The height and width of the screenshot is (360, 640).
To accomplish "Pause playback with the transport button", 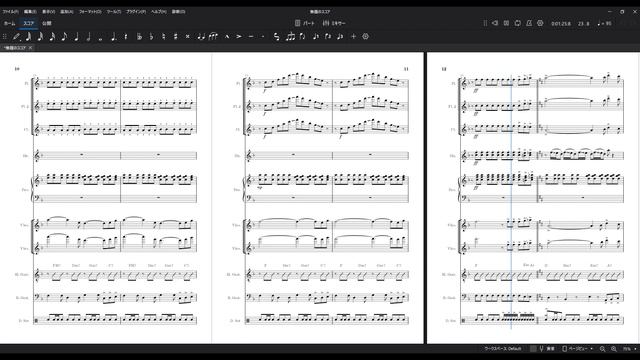I will (x=506, y=23).
